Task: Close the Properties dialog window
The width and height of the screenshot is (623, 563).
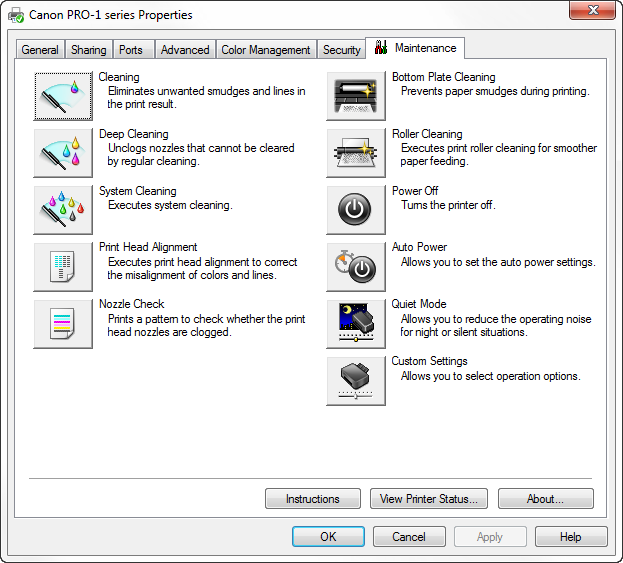Action: [x=592, y=10]
